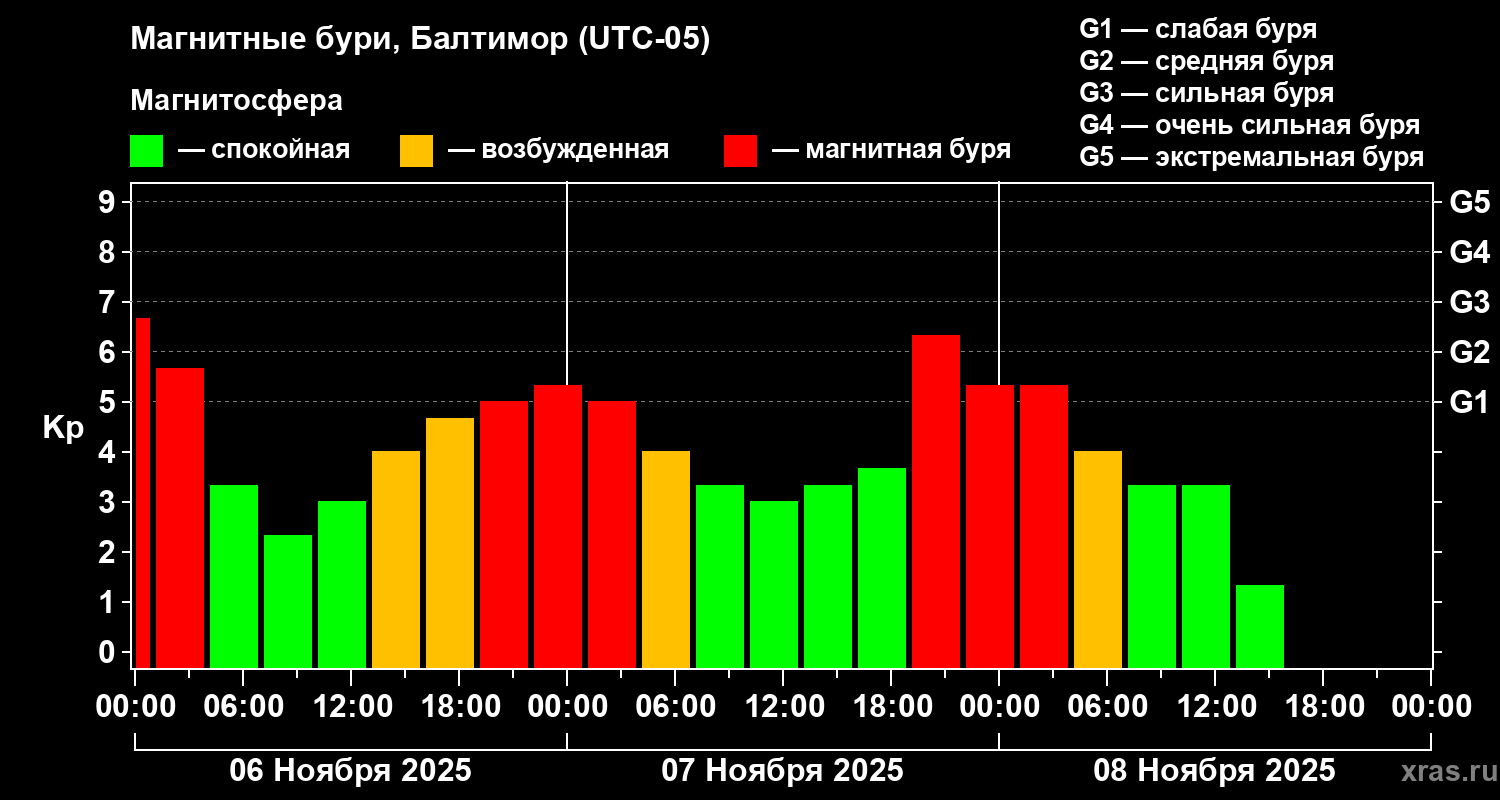
Task: Click the G4 label on the right axis
Action: click(x=1470, y=252)
